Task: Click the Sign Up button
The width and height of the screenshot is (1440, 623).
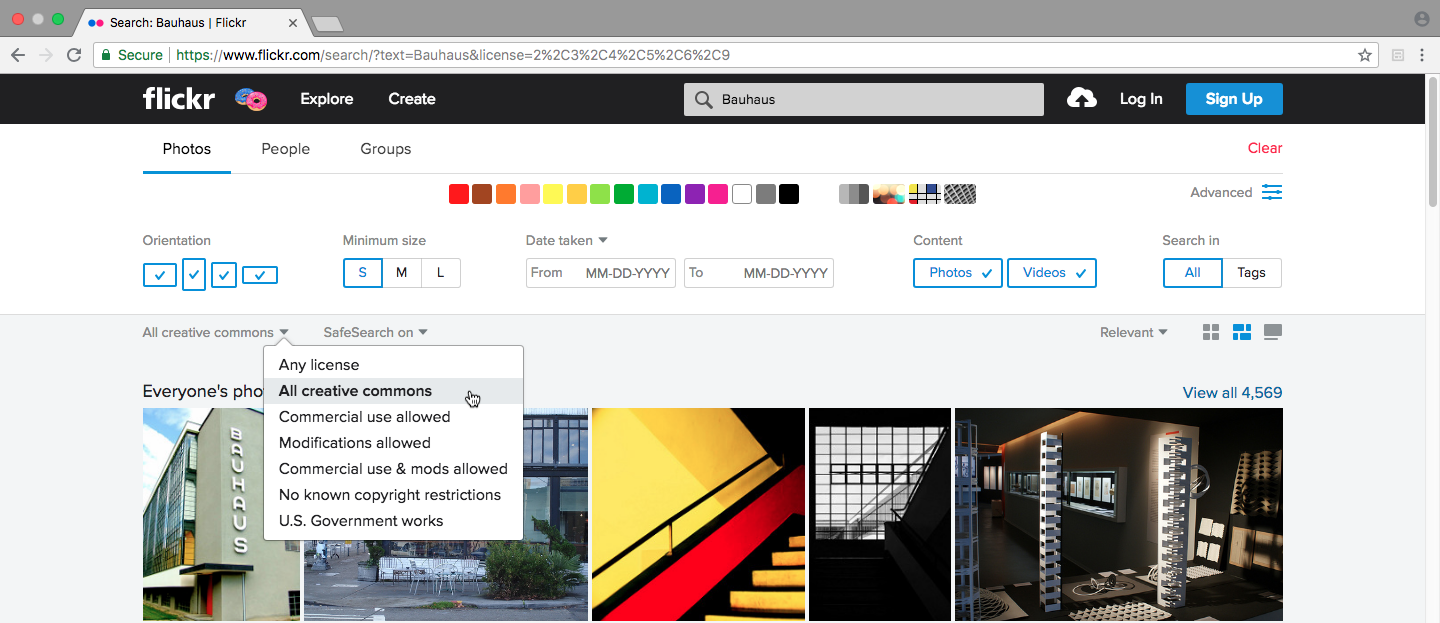Action: [x=1234, y=99]
